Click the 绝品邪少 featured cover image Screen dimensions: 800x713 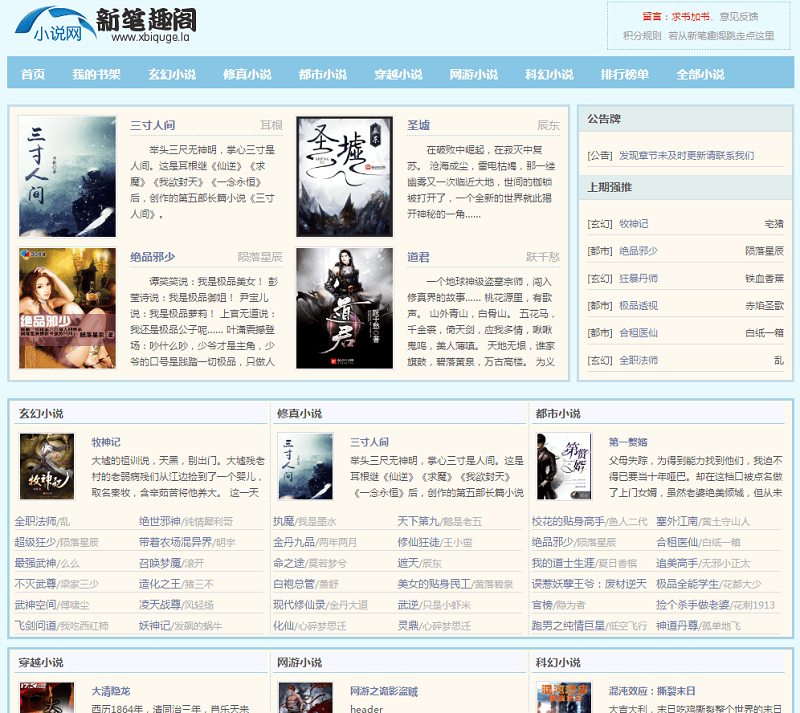pyautogui.click(x=67, y=307)
